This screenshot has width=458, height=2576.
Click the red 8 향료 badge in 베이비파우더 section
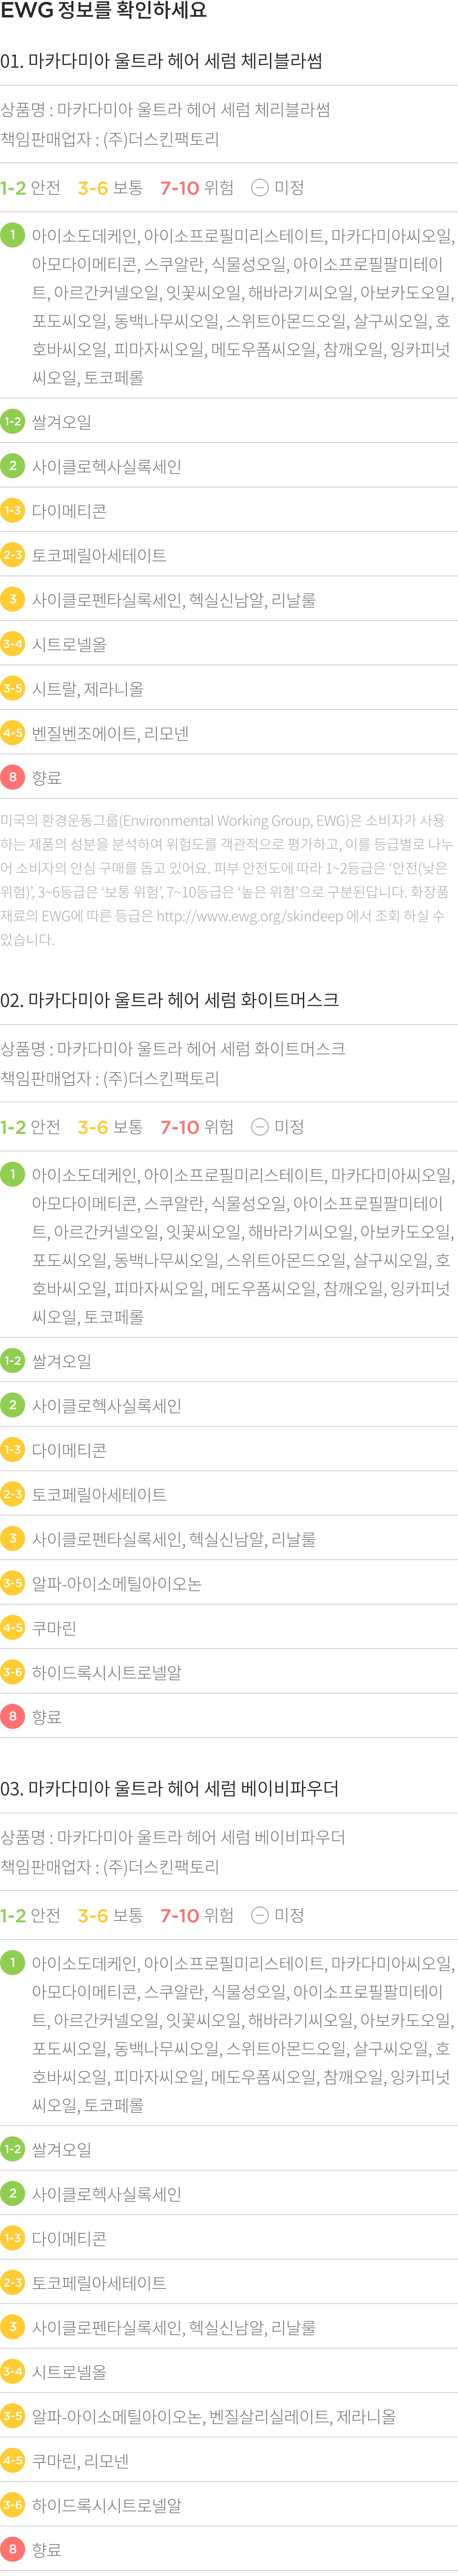coord(12,2549)
